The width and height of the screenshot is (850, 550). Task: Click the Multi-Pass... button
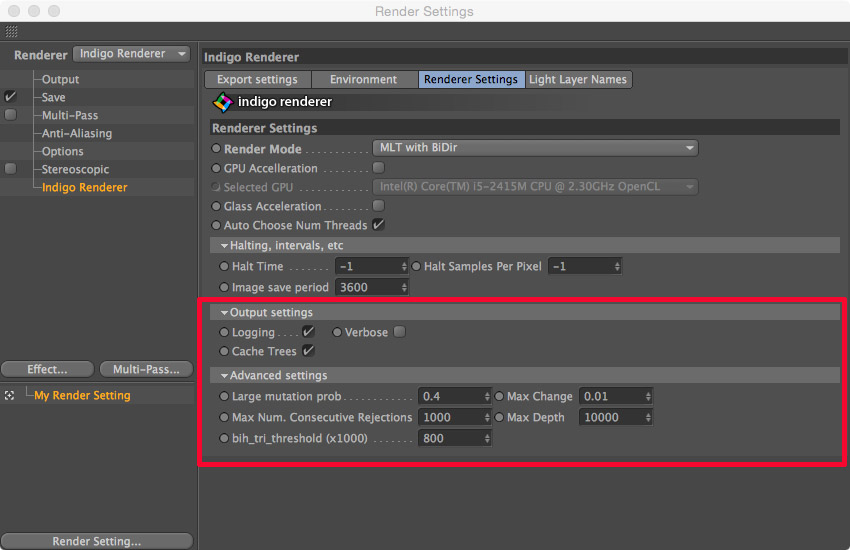[x=146, y=370]
